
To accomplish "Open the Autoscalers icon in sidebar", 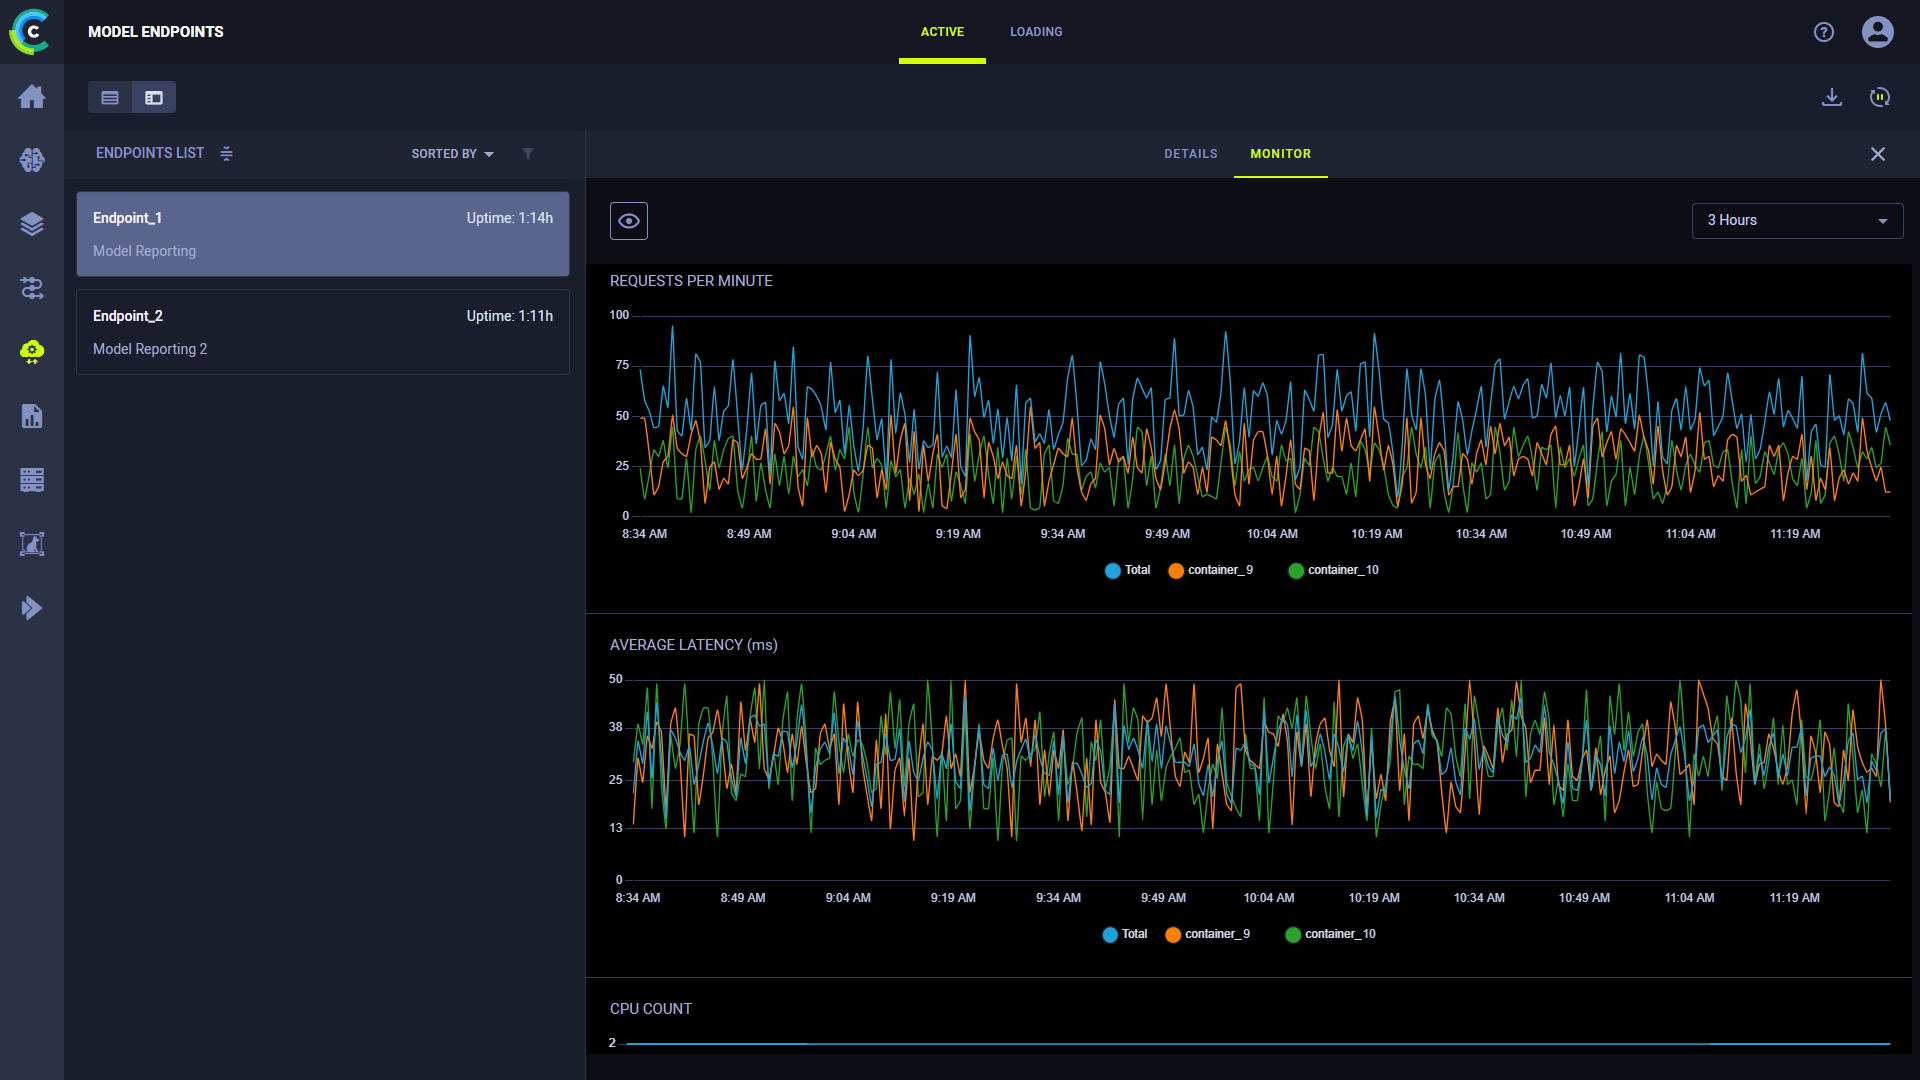I will (32, 544).
